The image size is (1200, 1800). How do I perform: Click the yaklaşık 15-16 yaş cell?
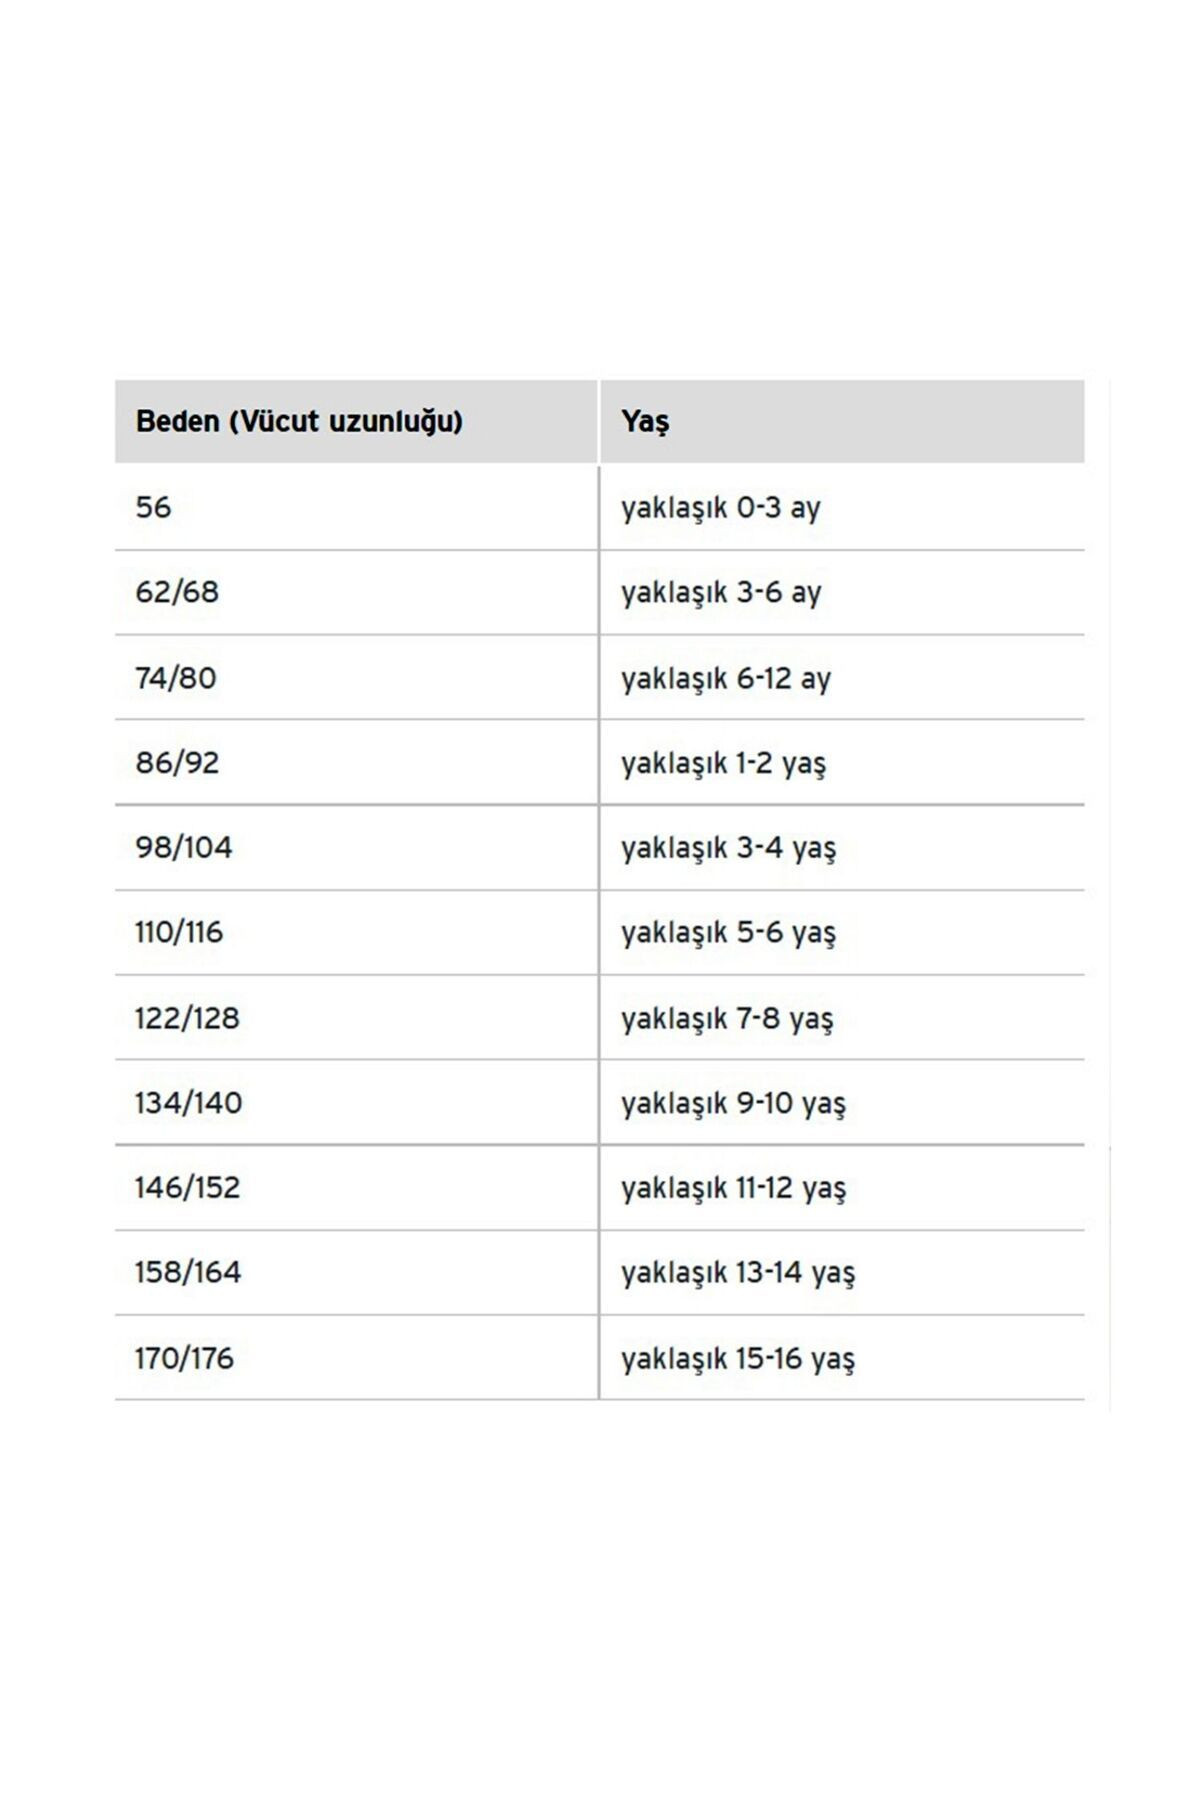pyautogui.click(x=843, y=1357)
